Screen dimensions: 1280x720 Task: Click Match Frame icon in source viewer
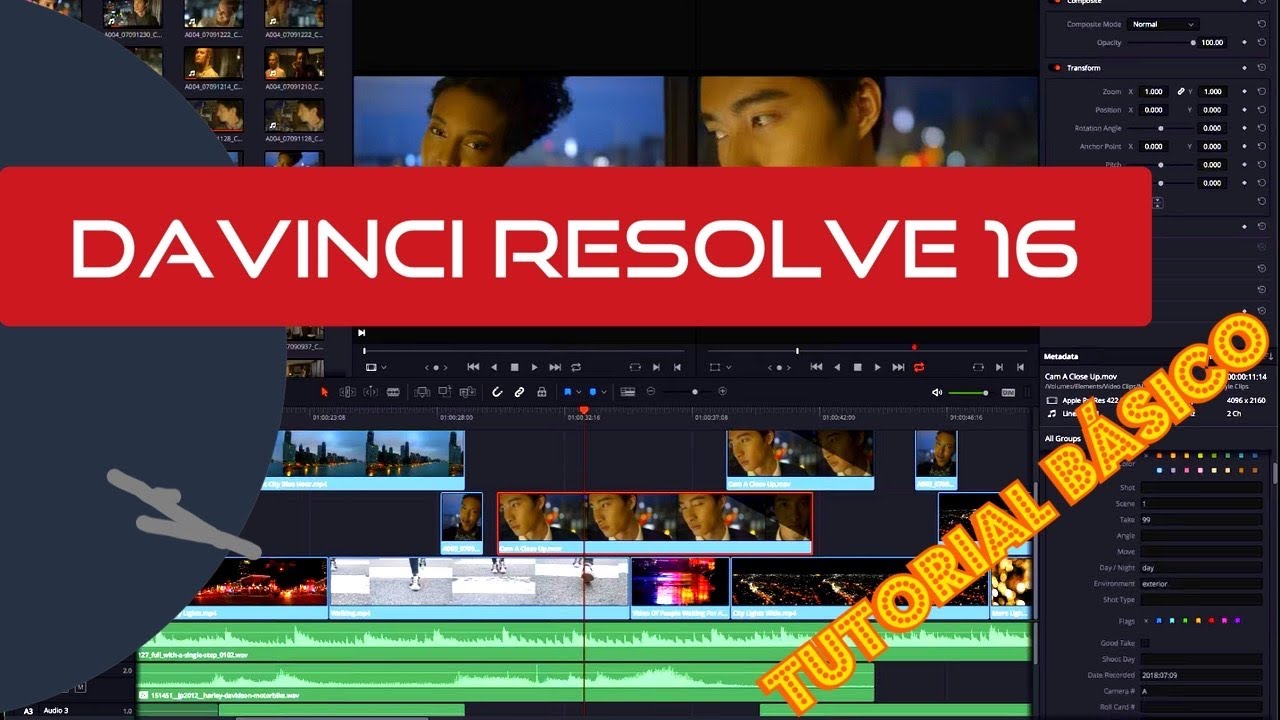coord(635,367)
